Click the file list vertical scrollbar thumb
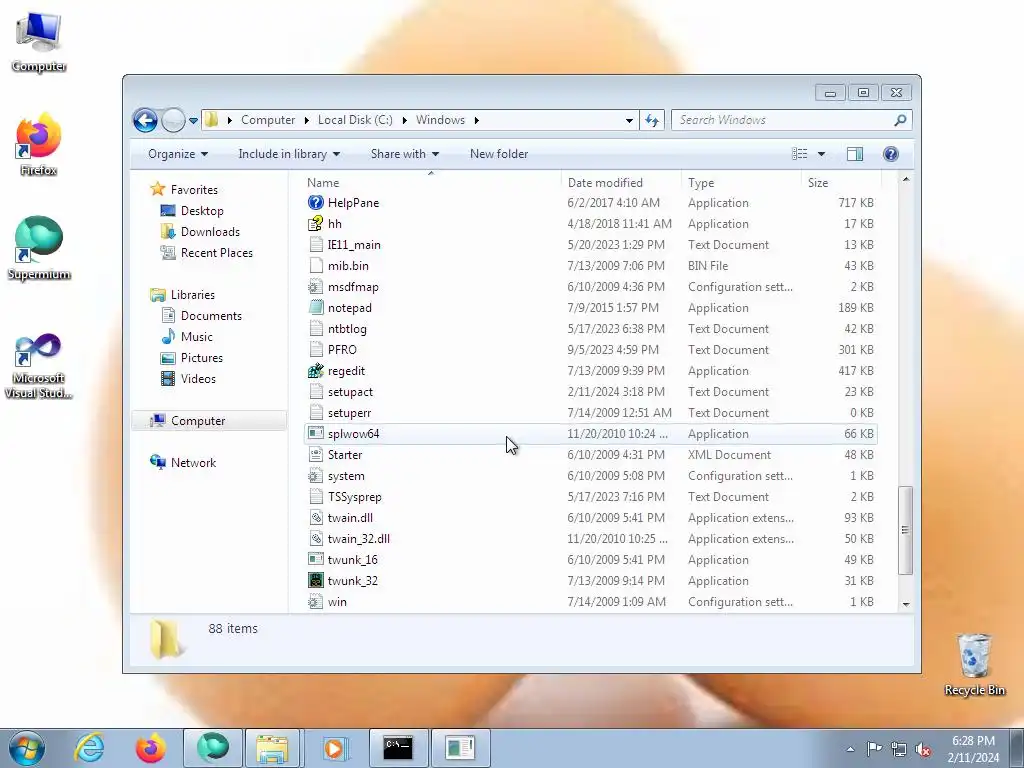The height and width of the screenshot is (768, 1024). pyautogui.click(x=905, y=530)
